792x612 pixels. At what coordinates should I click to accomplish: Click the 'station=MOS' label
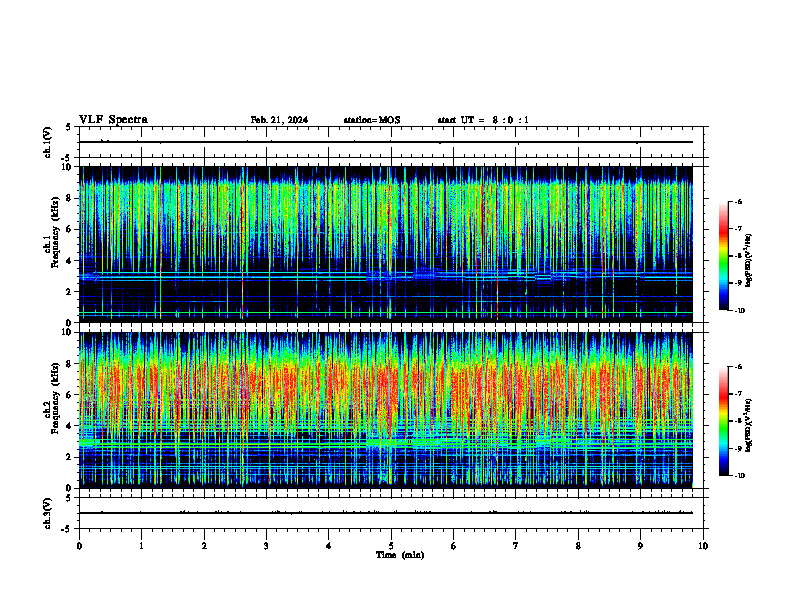pos(372,120)
